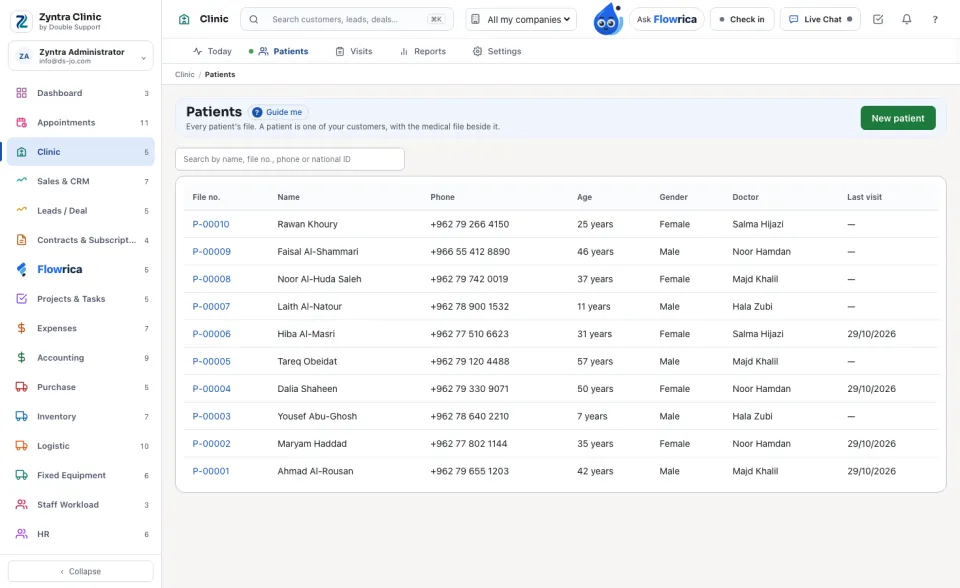Click the Leads / Deal icon
The image size is (960, 588).
pyautogui.click(x=21, y=210)
